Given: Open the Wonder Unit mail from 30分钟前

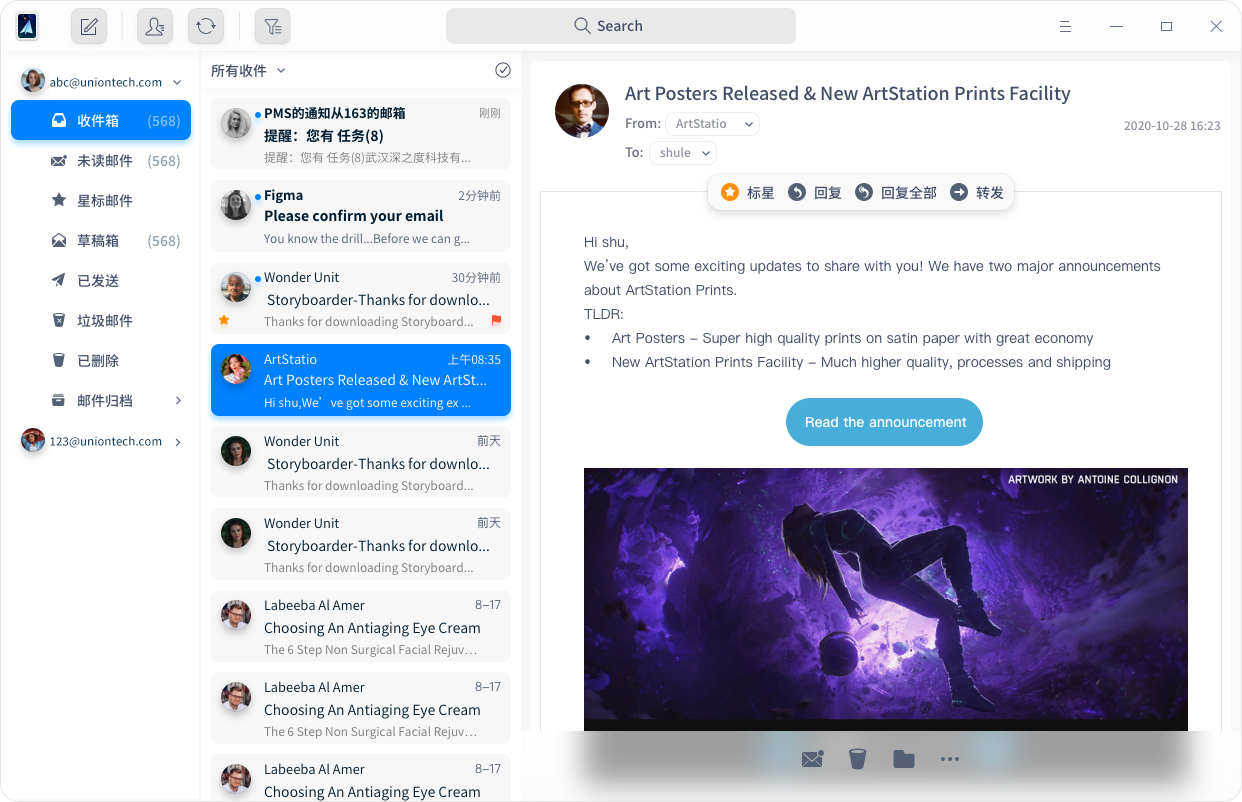Looking at the screenshot, I should [x=361, y=298].
